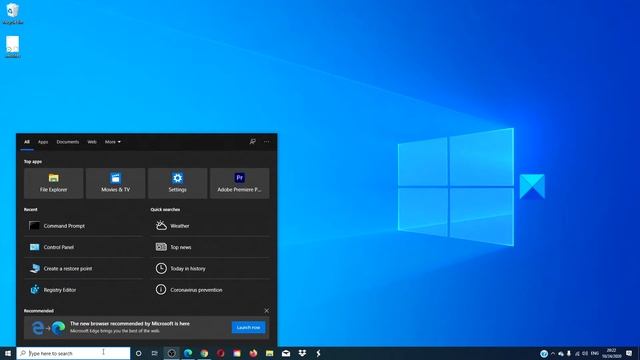Open the Action Center notifications icon
Screen dimensions: 640x360
(629, 353)
